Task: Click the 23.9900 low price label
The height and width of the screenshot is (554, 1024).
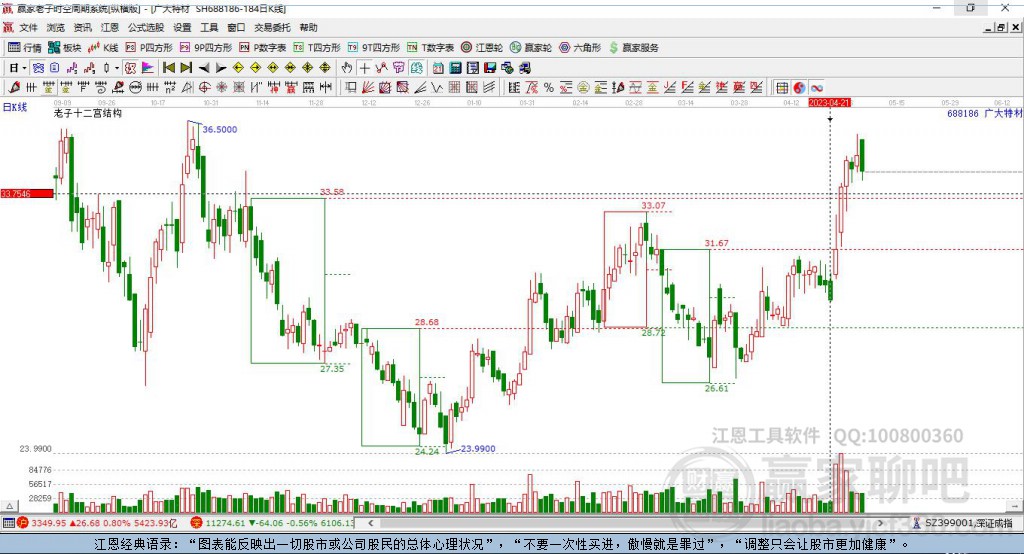Action: [478, 449]
